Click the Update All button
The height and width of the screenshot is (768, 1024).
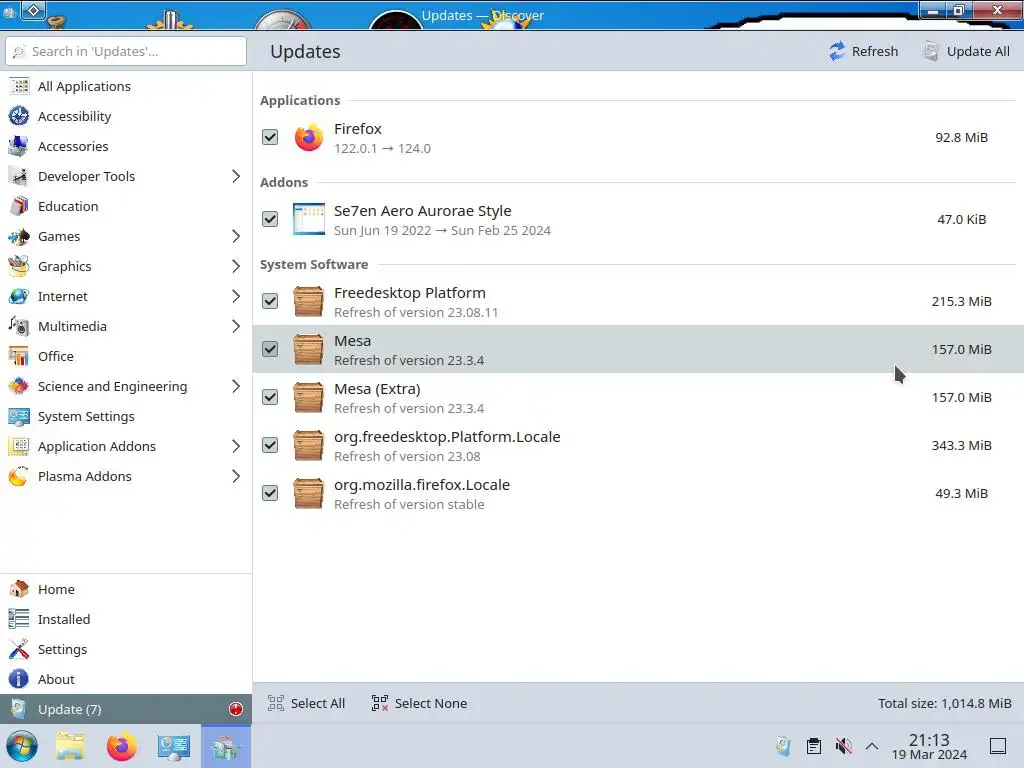coord(966,51)
